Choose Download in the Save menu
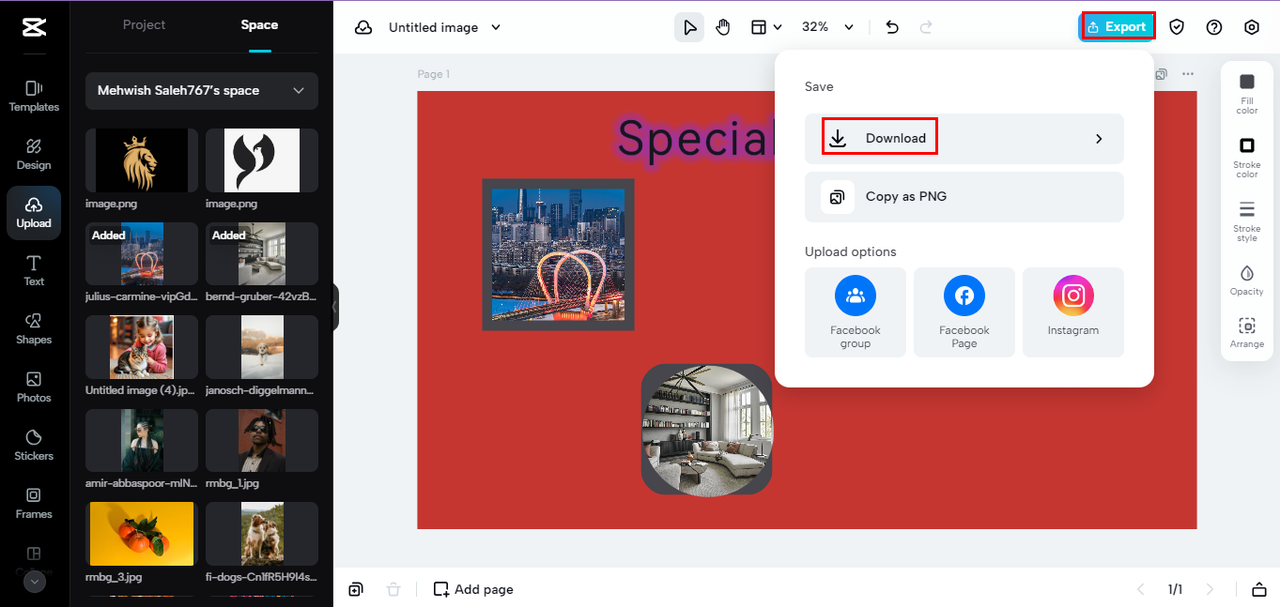This screenshot has width=1280, height=607. [x=964, y=138]
